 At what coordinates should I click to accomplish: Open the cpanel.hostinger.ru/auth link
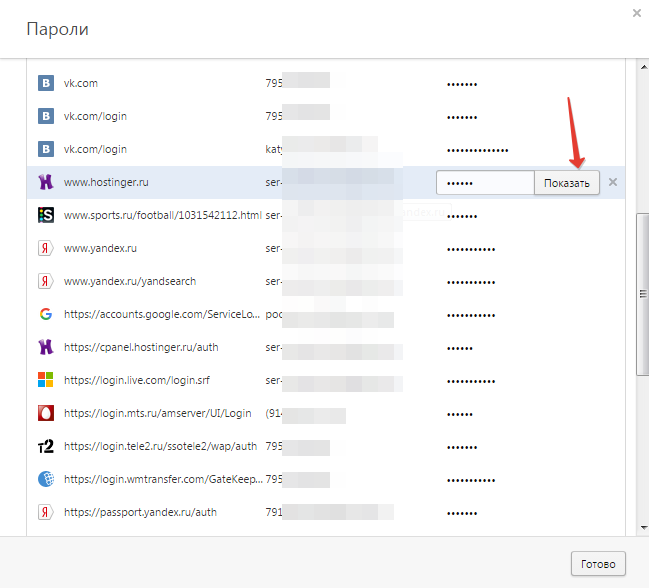141,347
